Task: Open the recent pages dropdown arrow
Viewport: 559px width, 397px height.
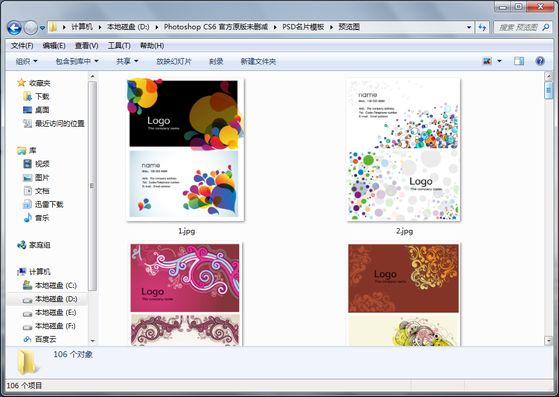Action: pos(42,28)
